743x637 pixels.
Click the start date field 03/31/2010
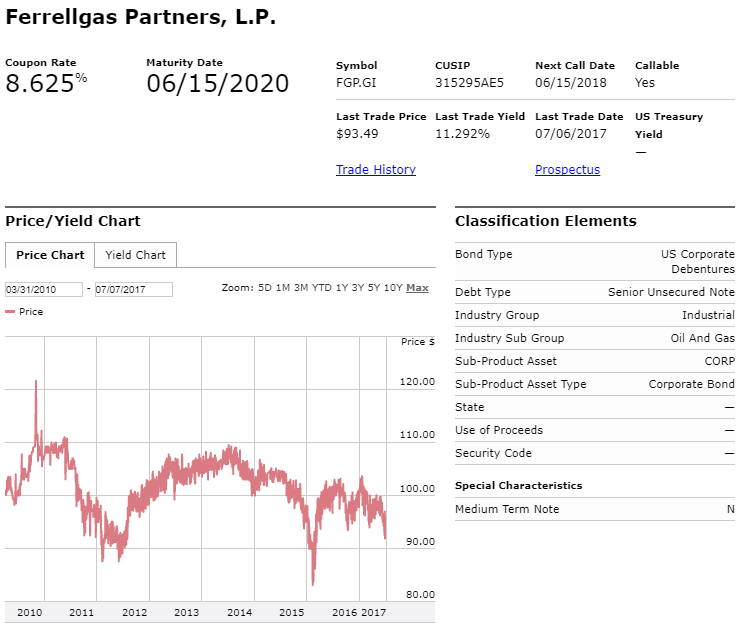[44, 289]
